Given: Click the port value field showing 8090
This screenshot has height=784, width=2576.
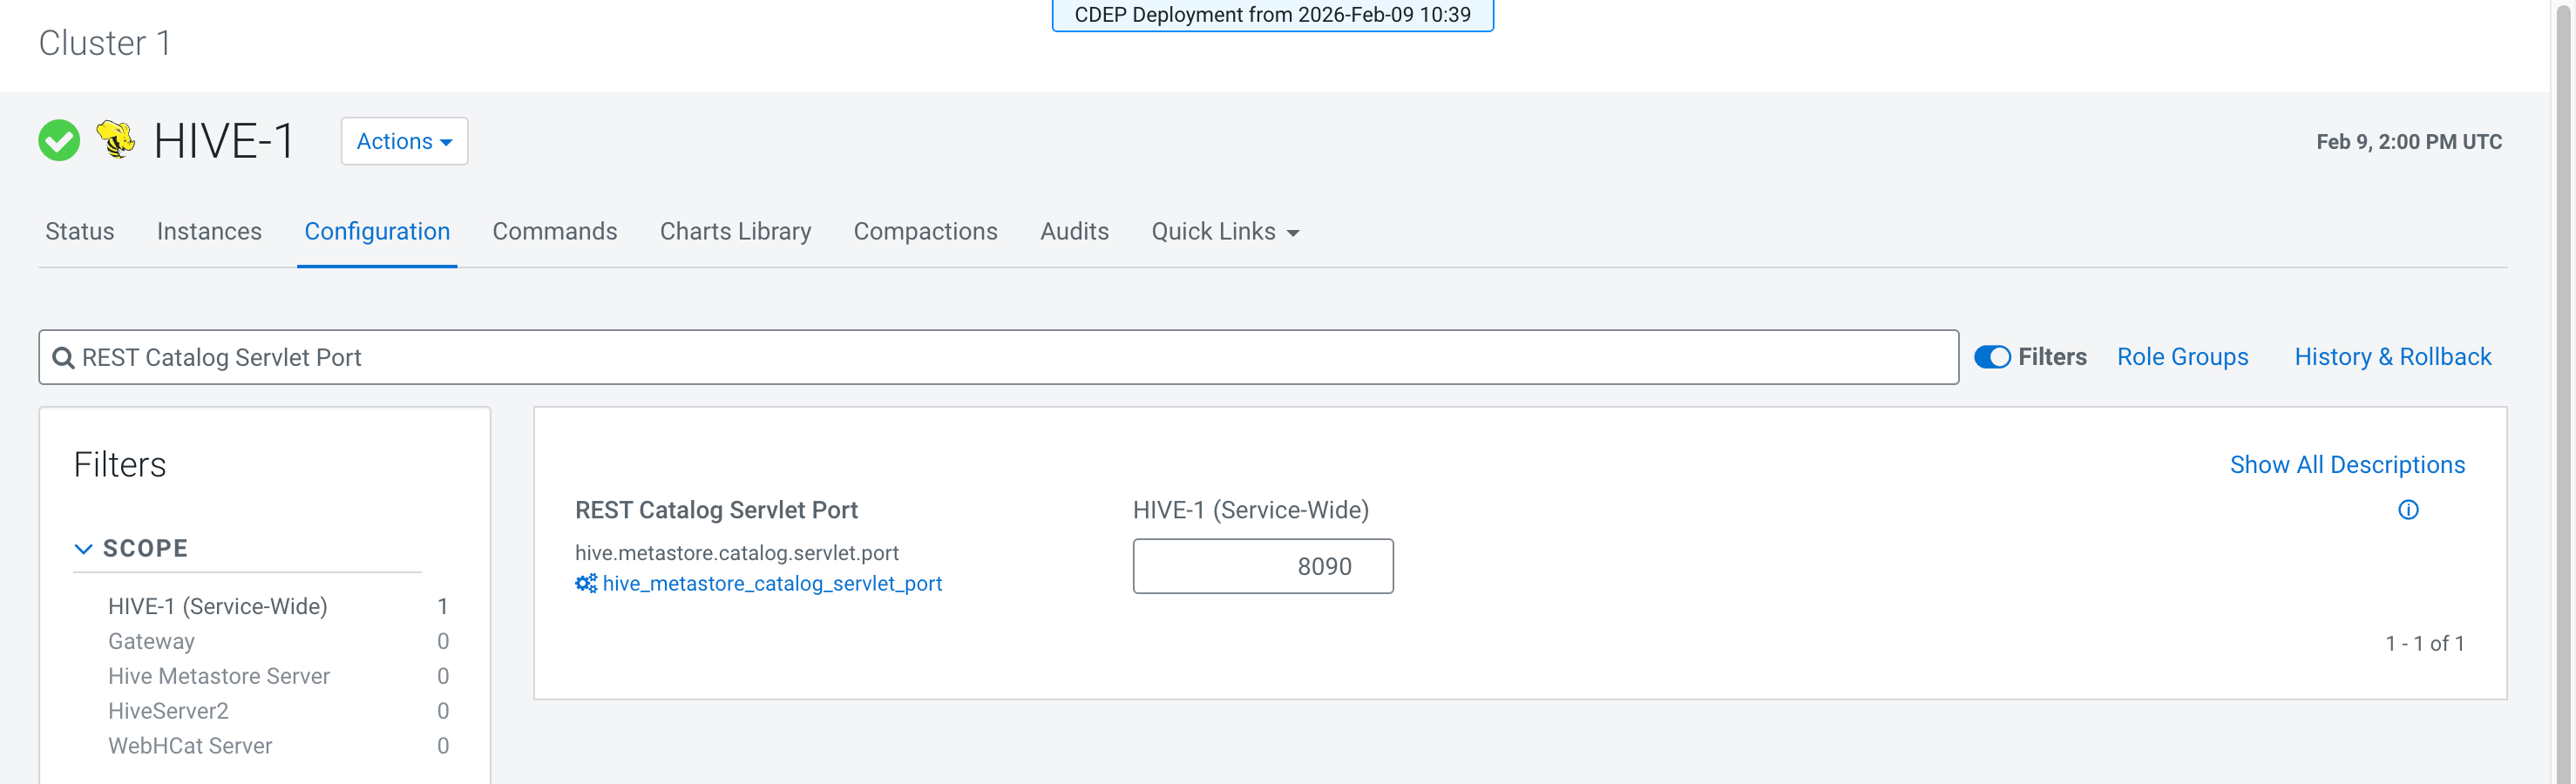Looking at the screenshot, I should coord(1262,566).
